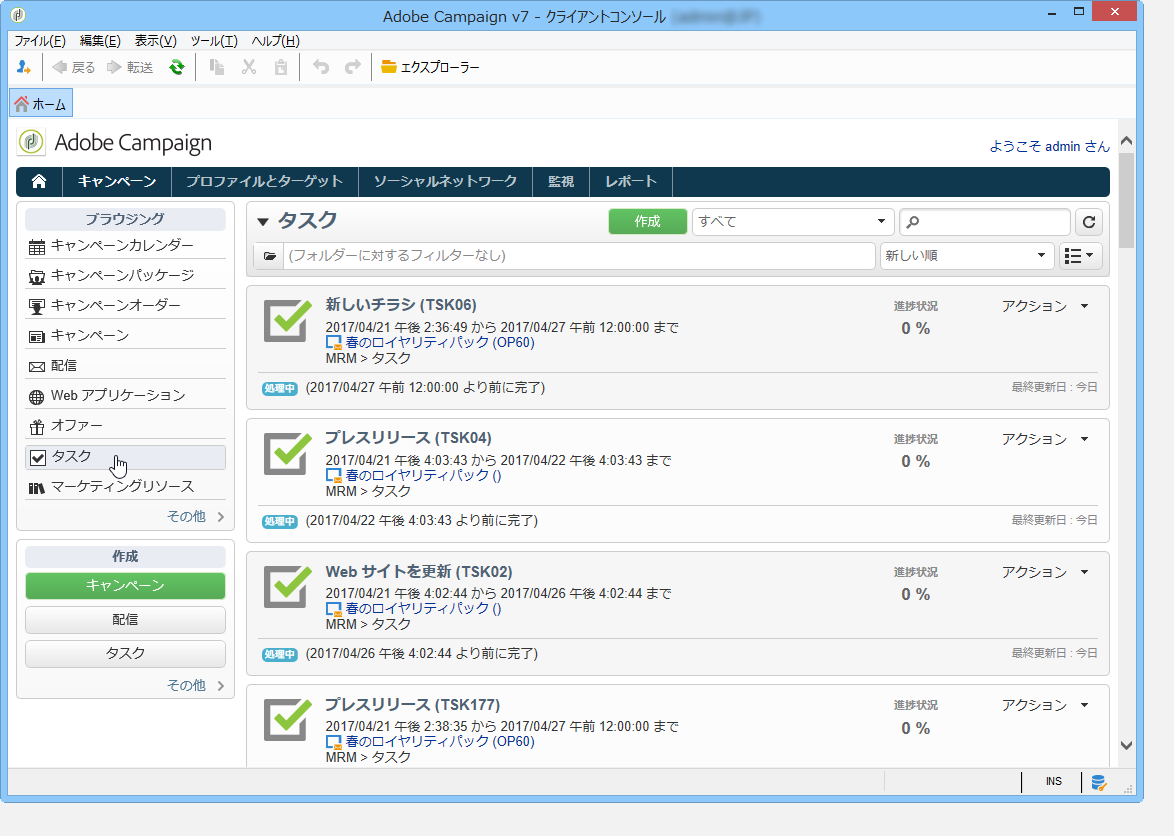Open the list display mode dropdown

[x=1079, y=255]
